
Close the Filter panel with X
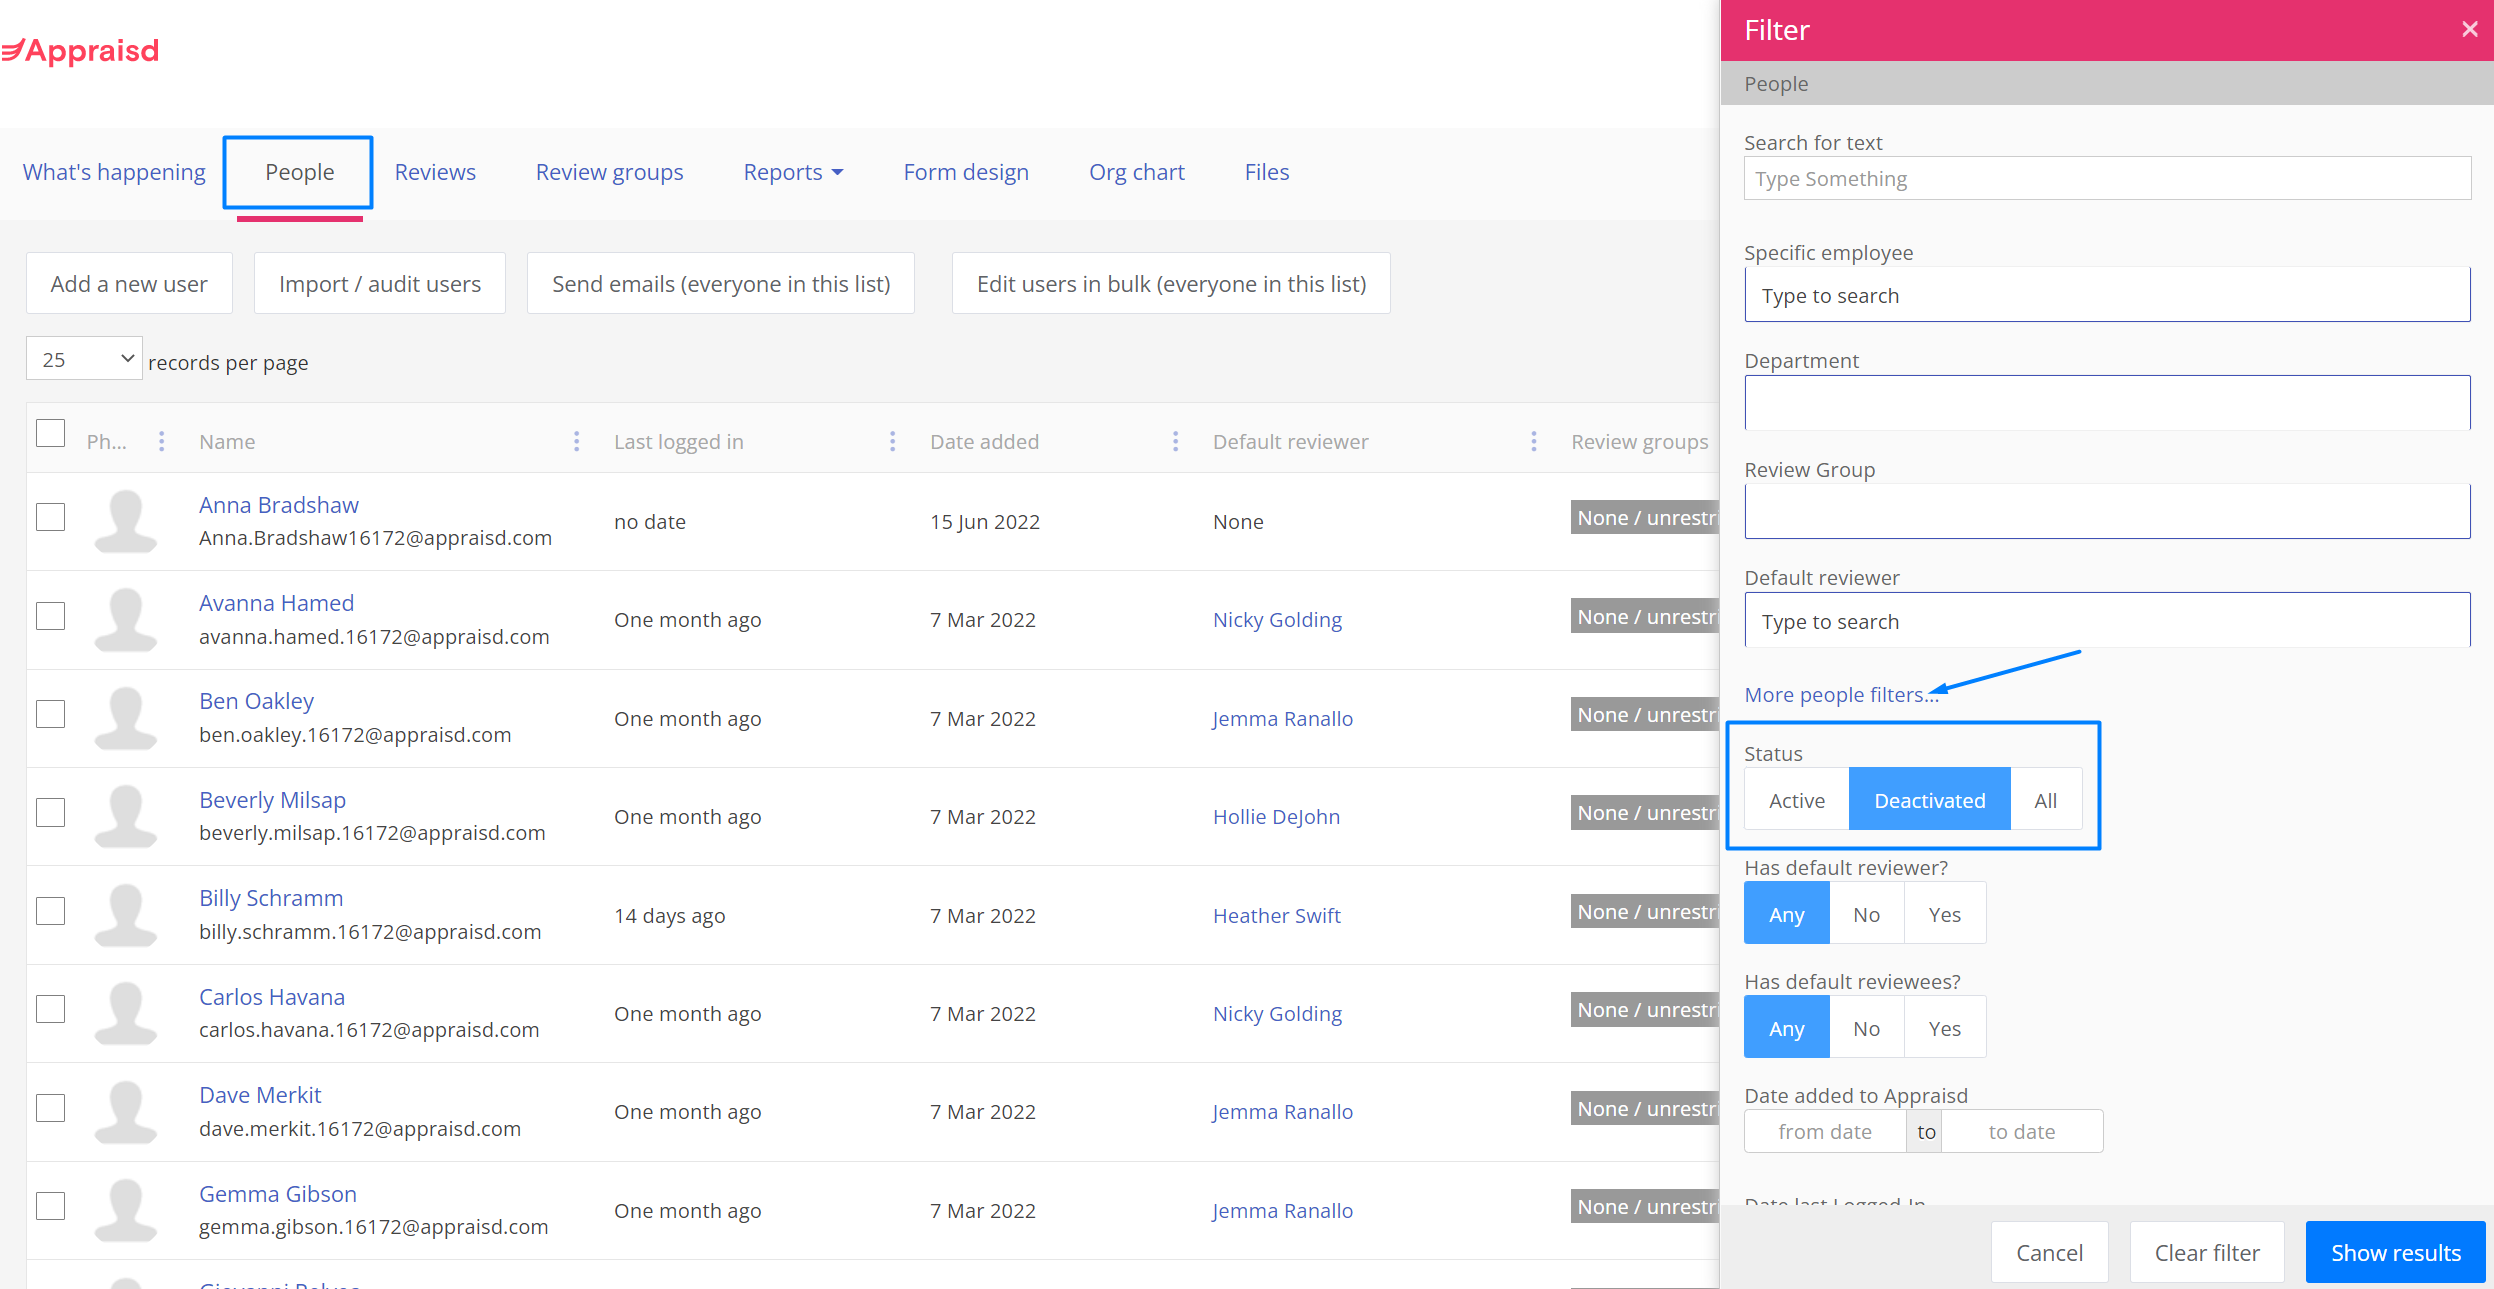(x=2469, y=30)
